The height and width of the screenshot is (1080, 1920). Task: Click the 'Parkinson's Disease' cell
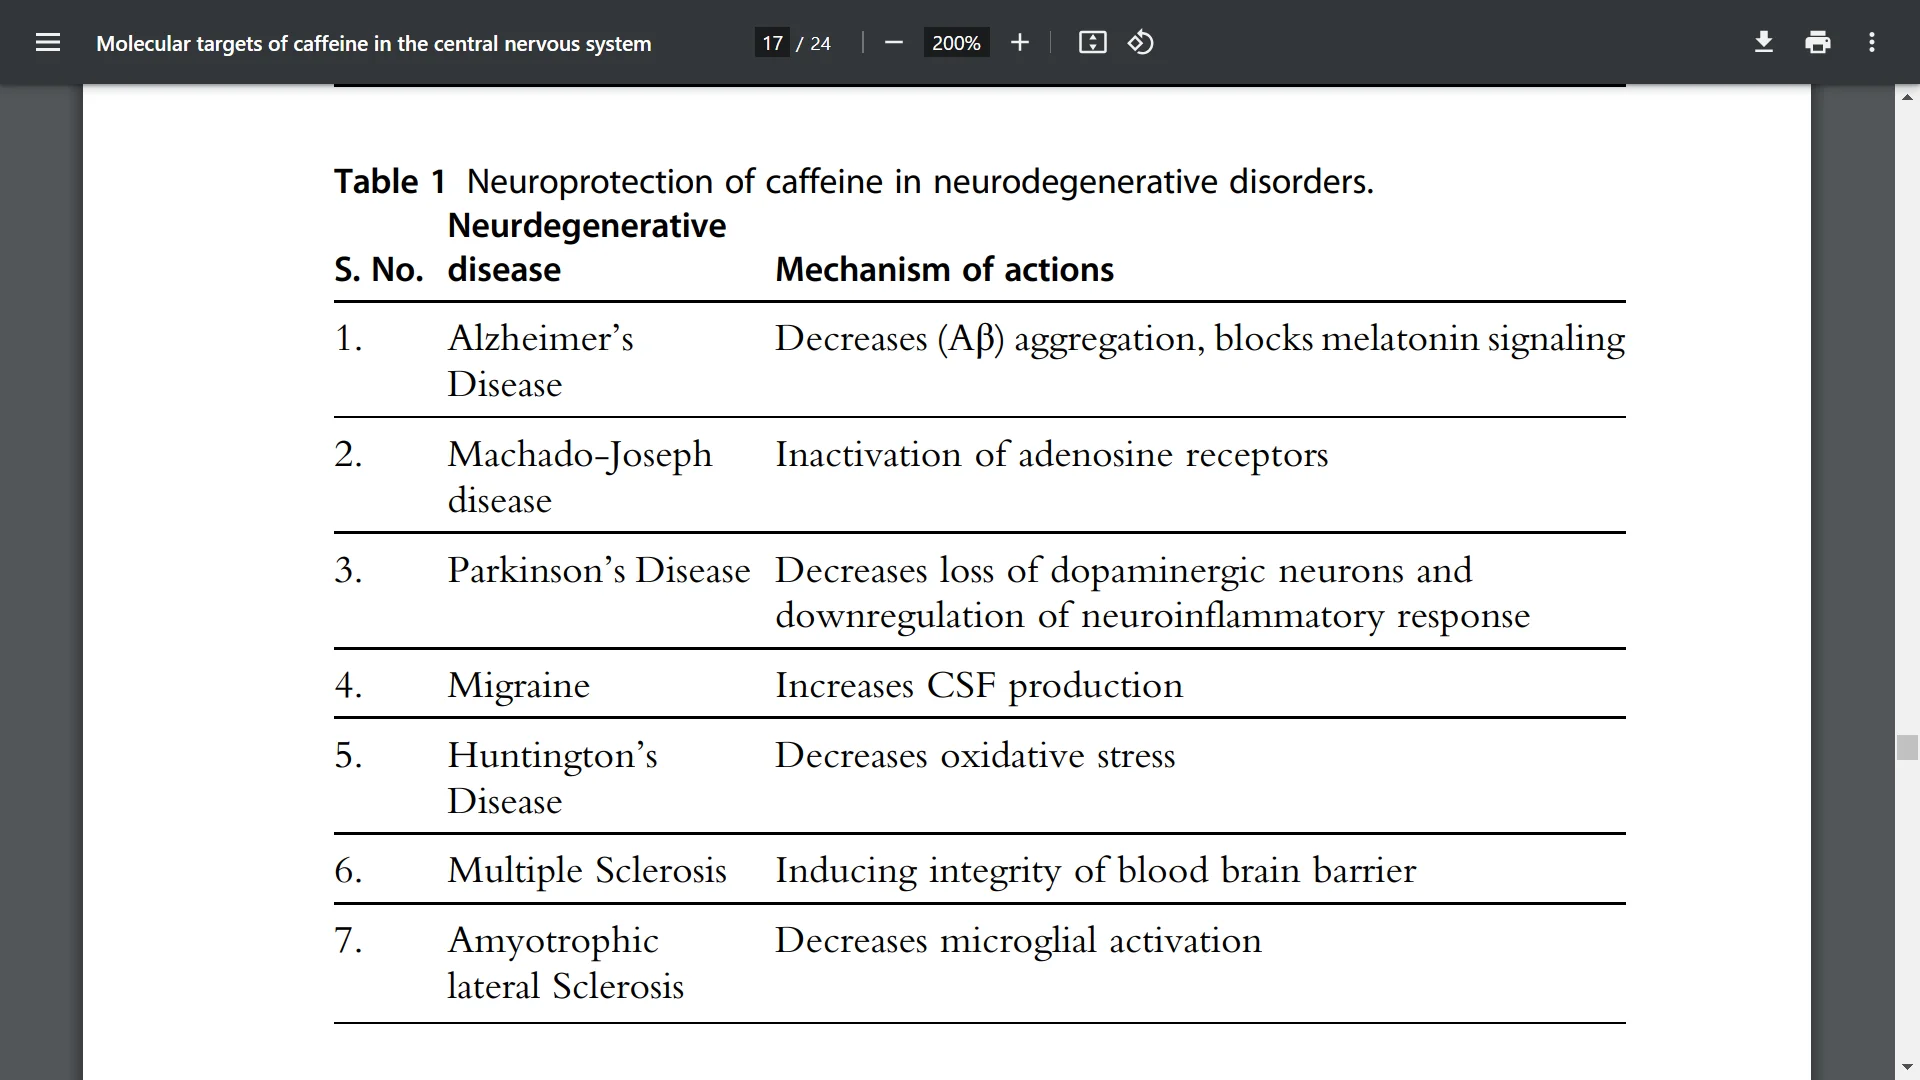pyautogui.click(x=598, y=570)
